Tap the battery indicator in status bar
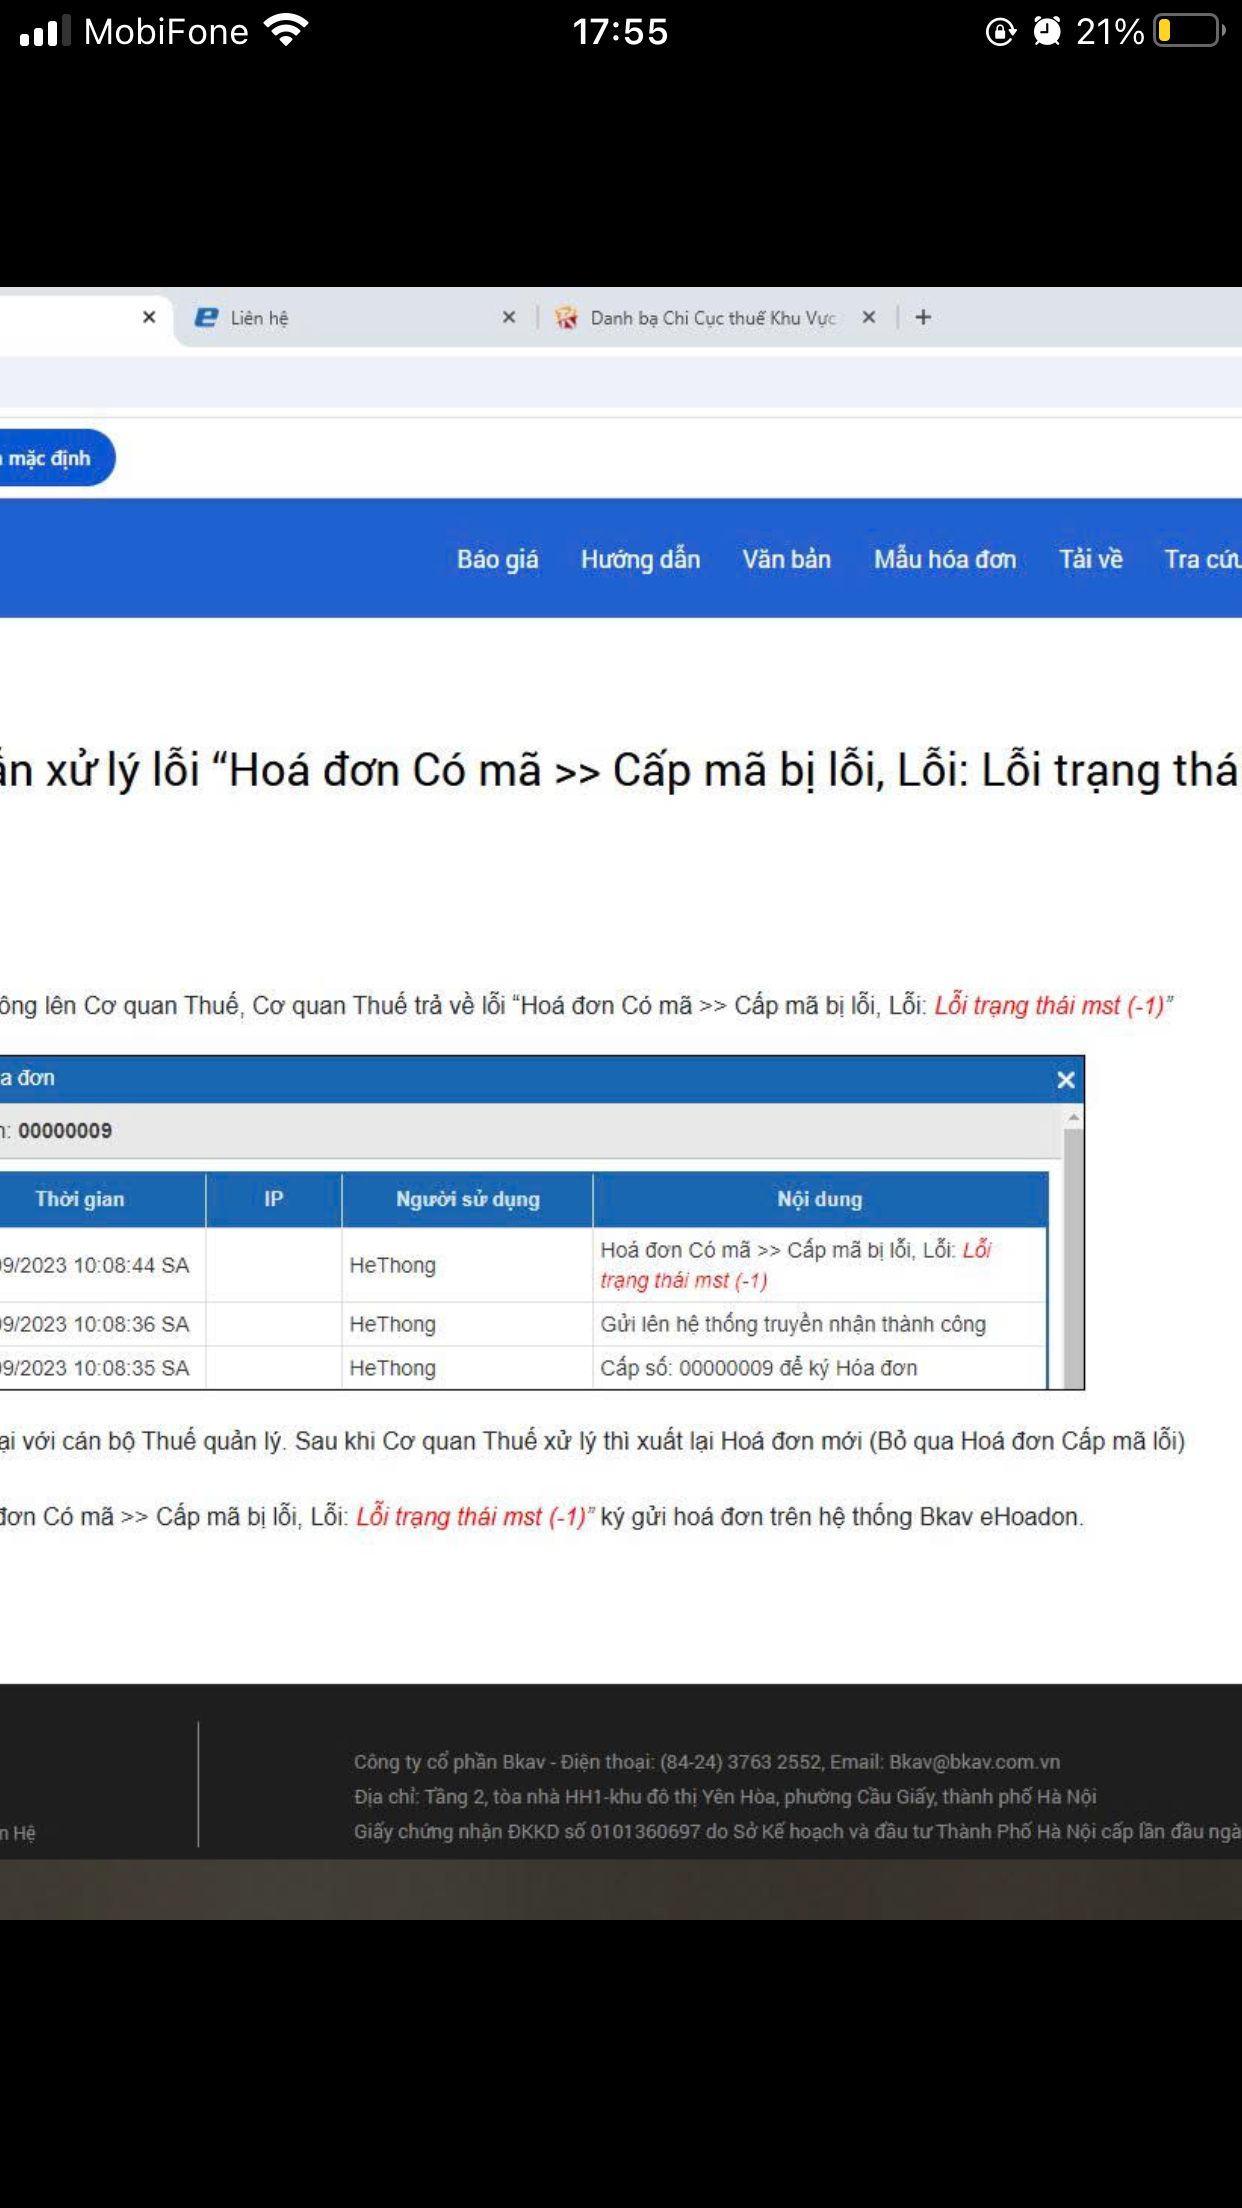This screenshot has height=2208, width=1242. (x=1188, y=32)
